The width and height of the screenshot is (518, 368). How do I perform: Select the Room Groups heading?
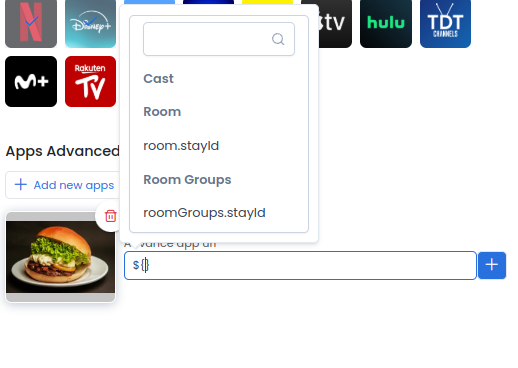pos(187,180)
